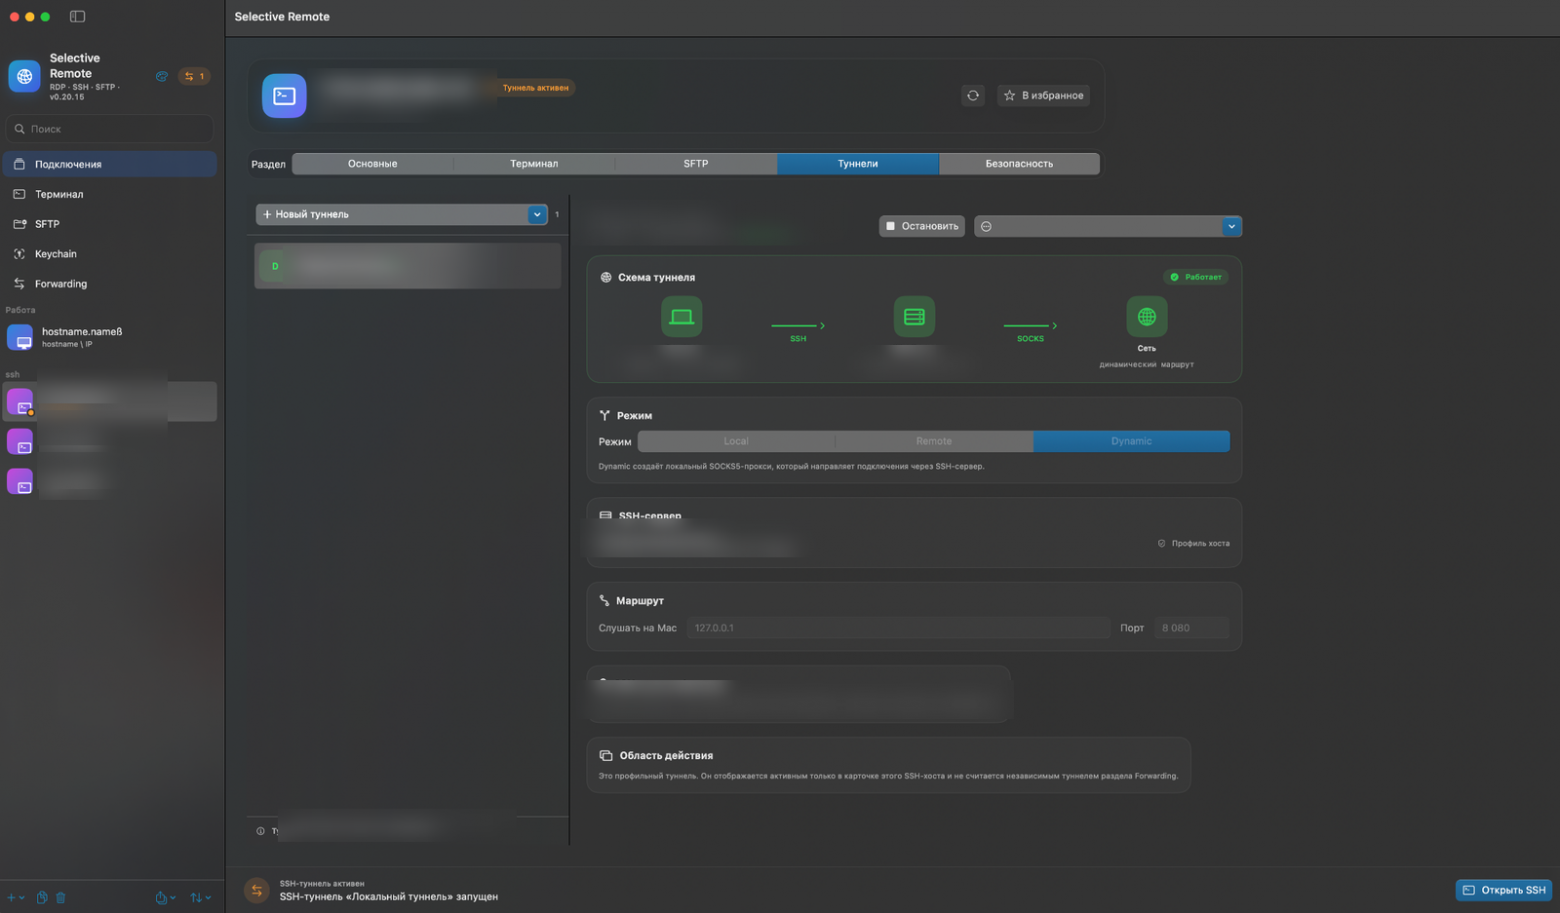
Task: Switch to the Основные tab
Action: pyautogui.click(x=372, y=163)
